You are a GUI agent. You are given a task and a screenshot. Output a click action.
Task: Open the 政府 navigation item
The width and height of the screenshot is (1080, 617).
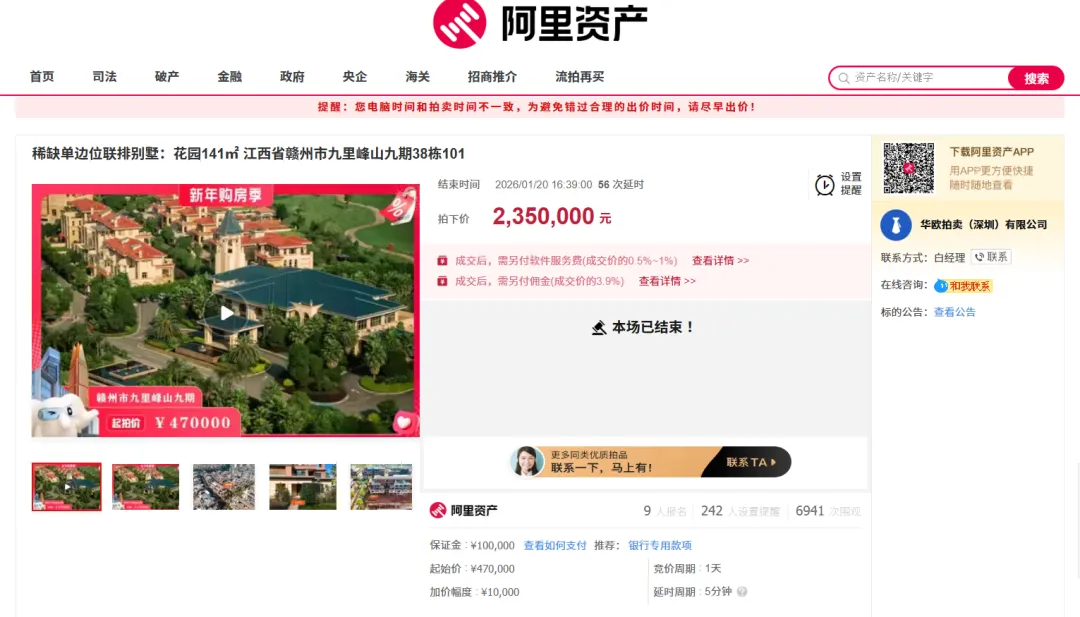pyautogui.click(x=293, y=76)
